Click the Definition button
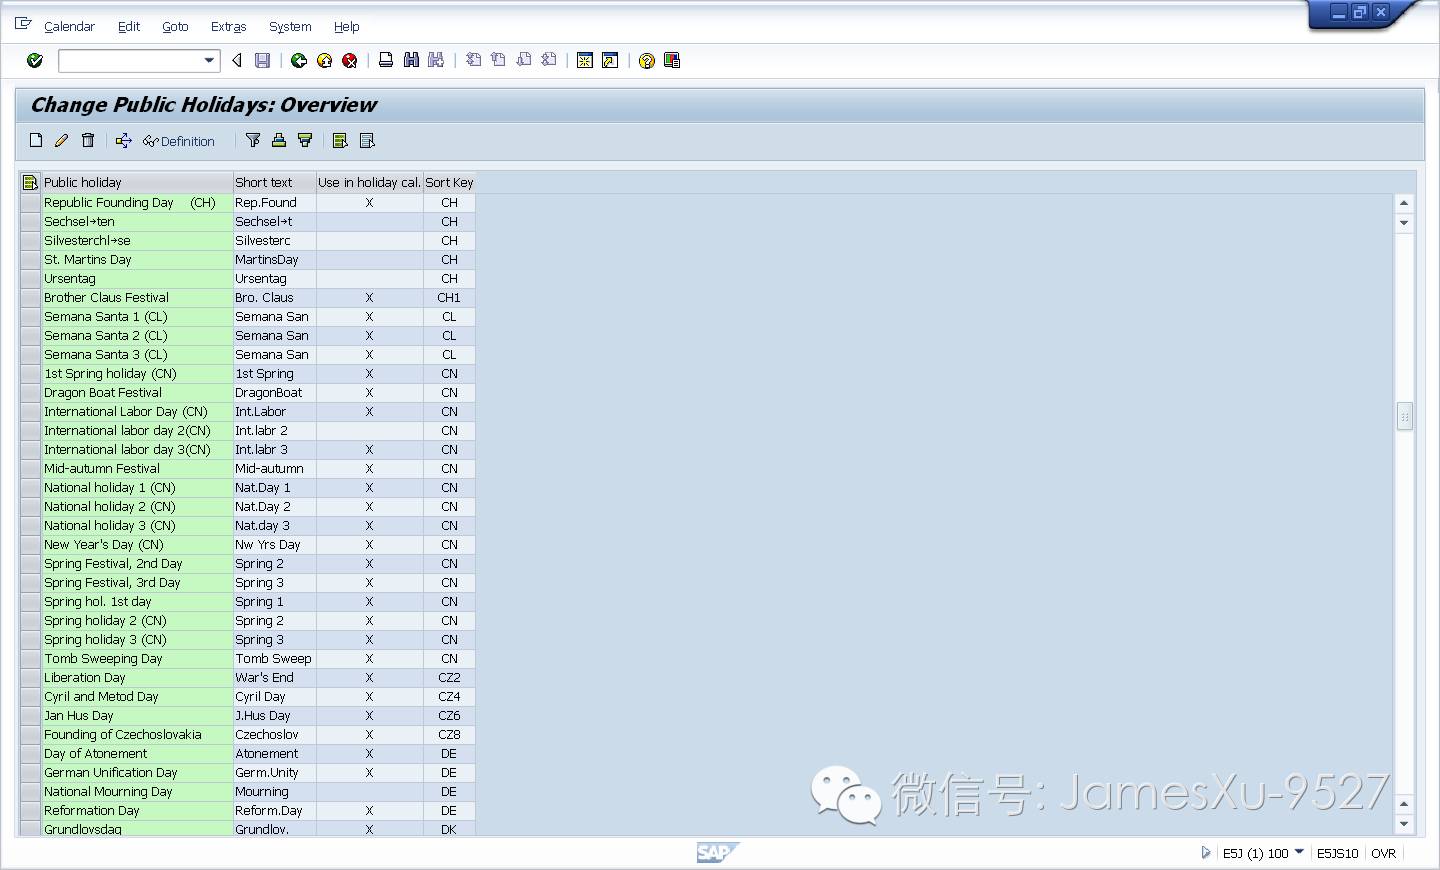 (179, 142)
